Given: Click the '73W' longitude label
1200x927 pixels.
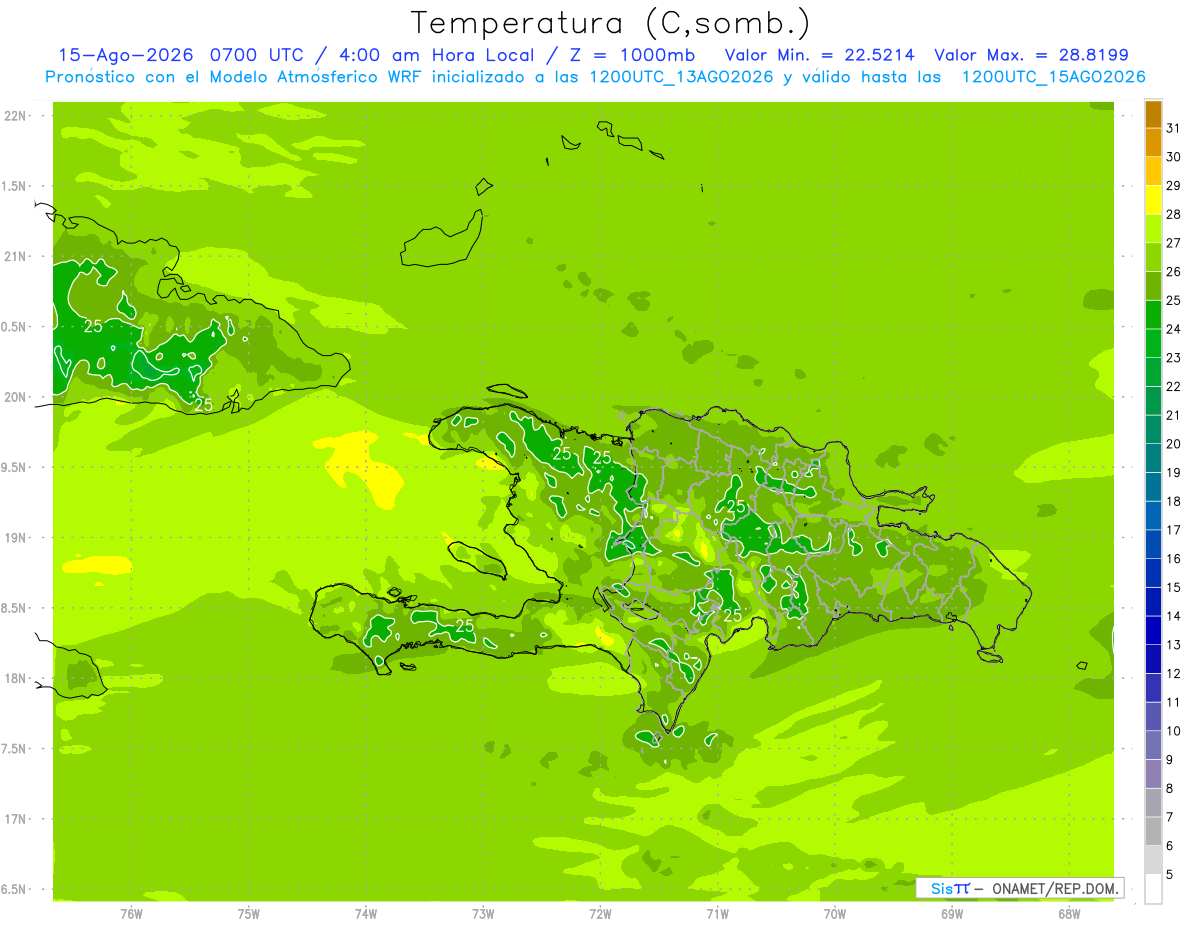Looking at the screenshot, I should tap(483, 913).
